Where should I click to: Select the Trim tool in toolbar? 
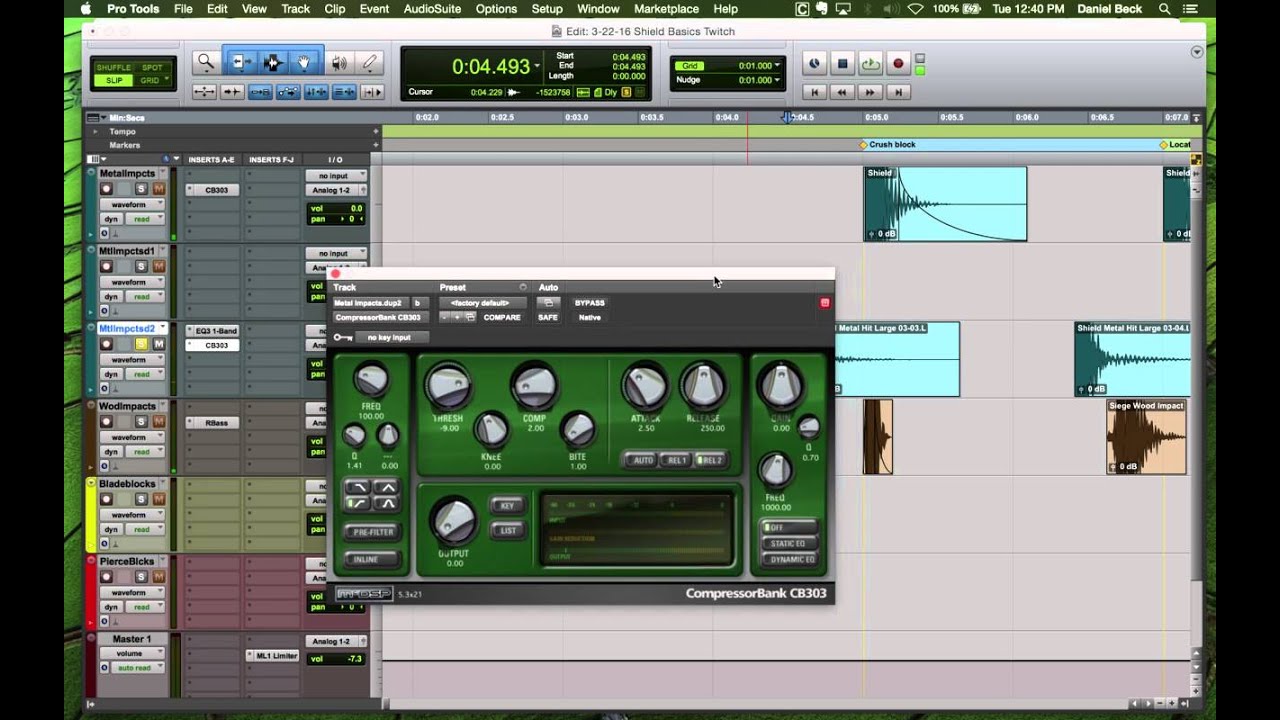242,62
